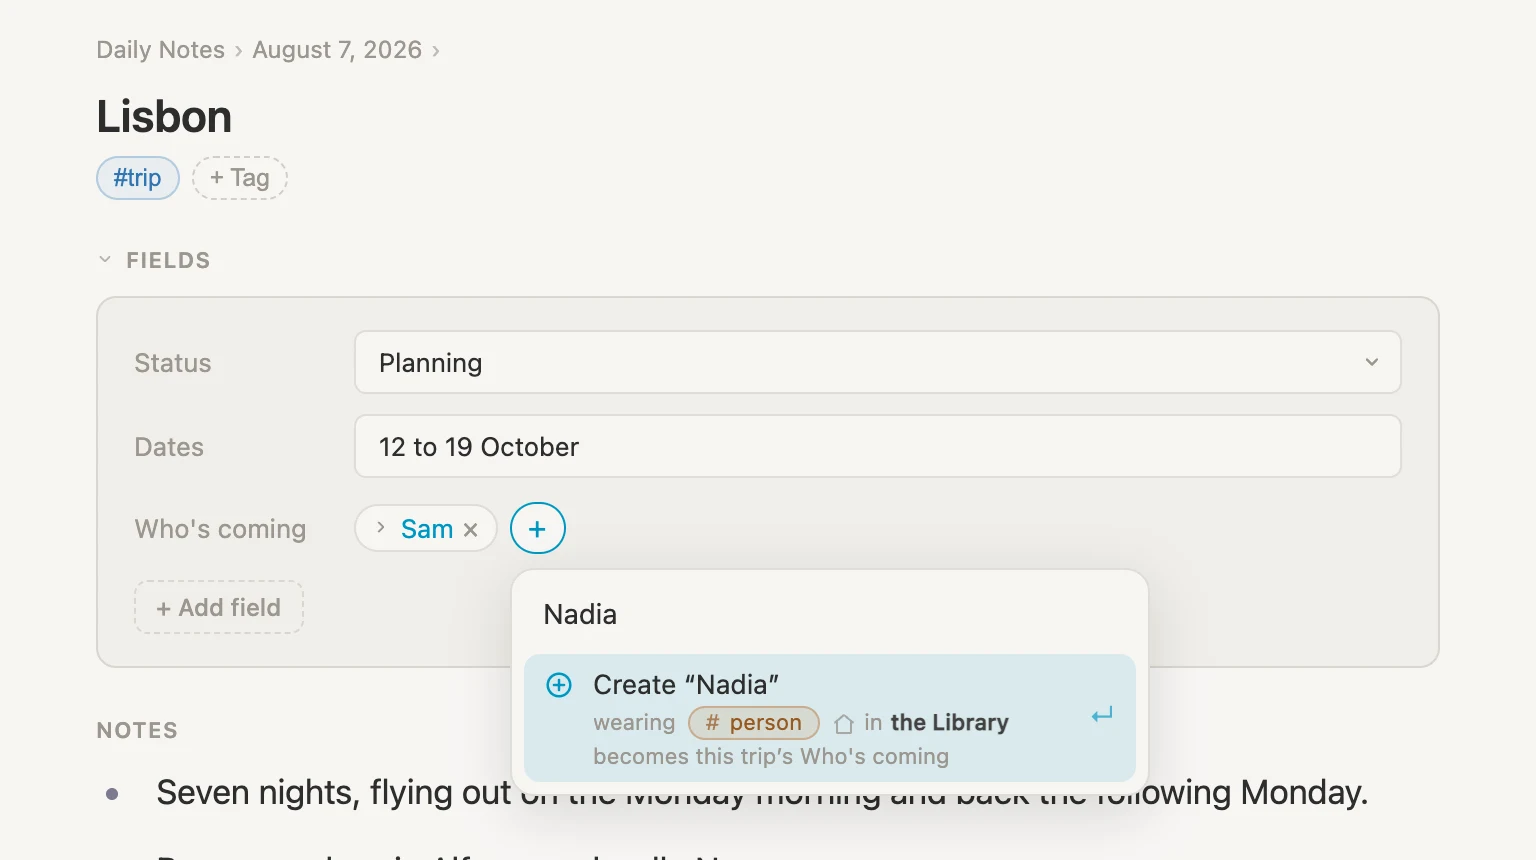Click 'becomes this trip's Who's coming' text
Viewport: 1536px width, 860px height.
coord(771,756)
